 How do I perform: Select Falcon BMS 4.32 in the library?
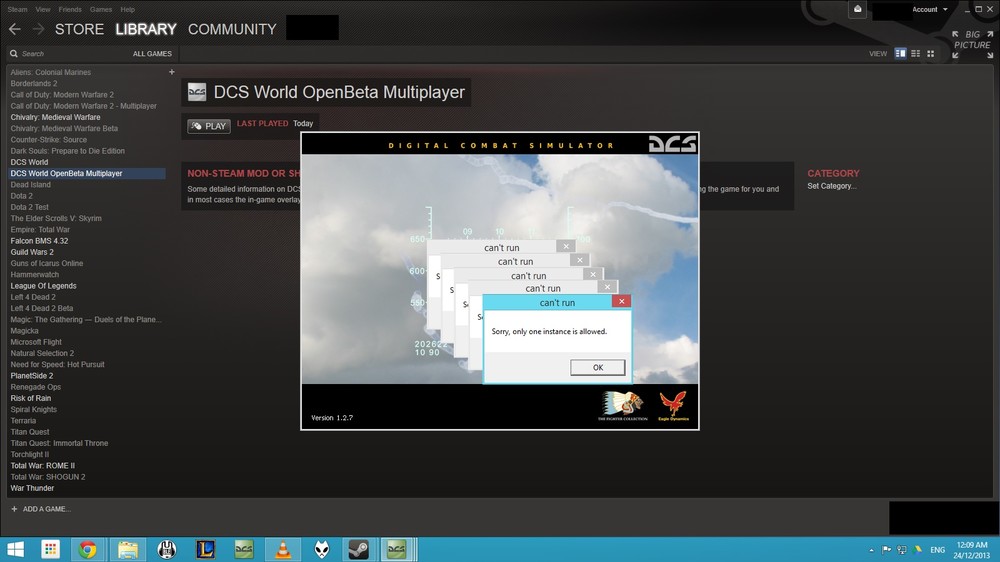(x=39, y=241)
